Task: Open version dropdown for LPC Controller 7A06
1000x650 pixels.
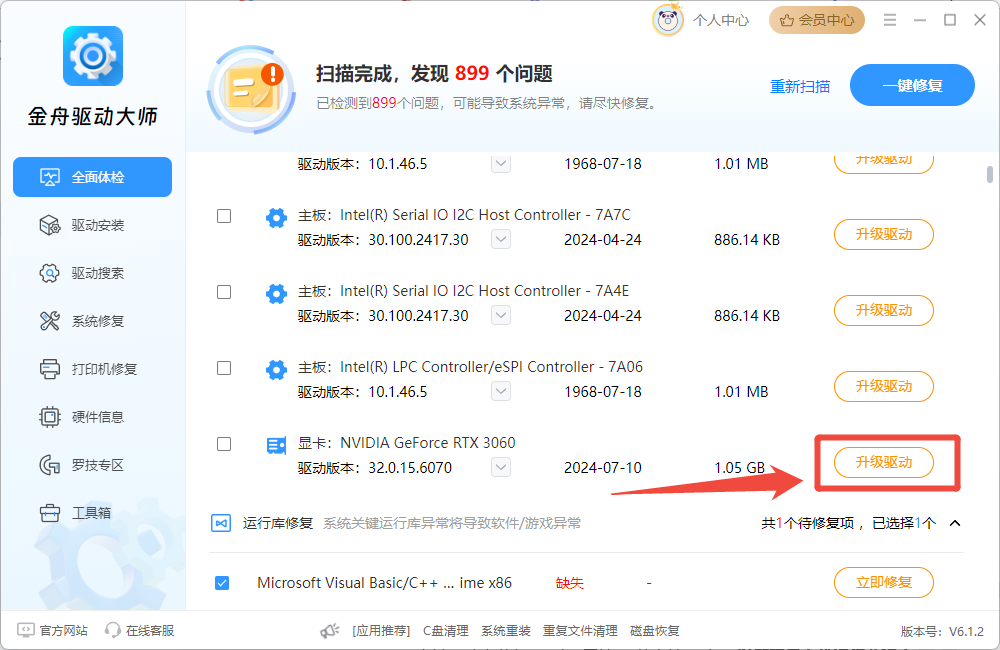Action: (501, 392)
